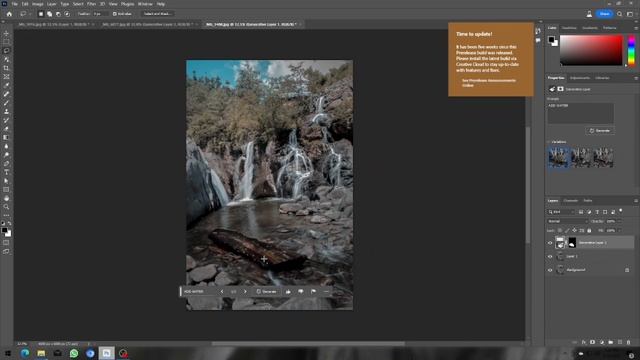Choose Subtract from Selection mode icon
Image resolution: width=640 pixels, height=360 pixels.
coord(58,14)
